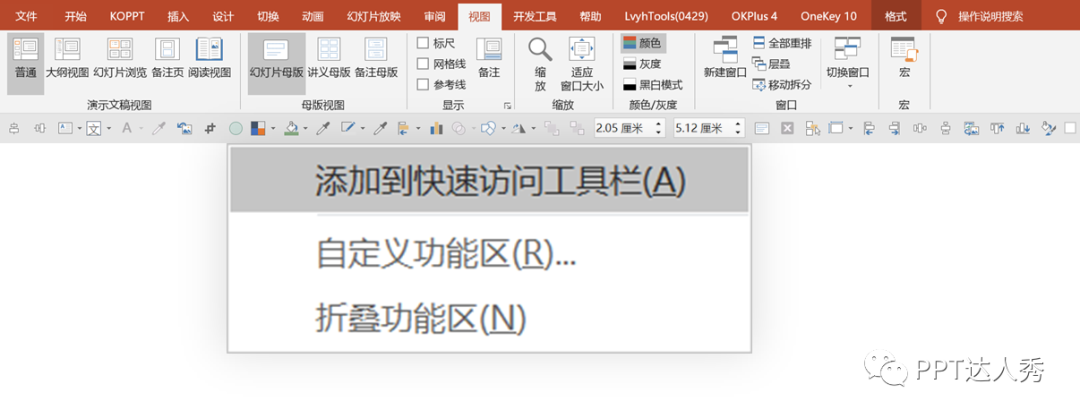Click the green circle shape icon

[x=236, y=127]
